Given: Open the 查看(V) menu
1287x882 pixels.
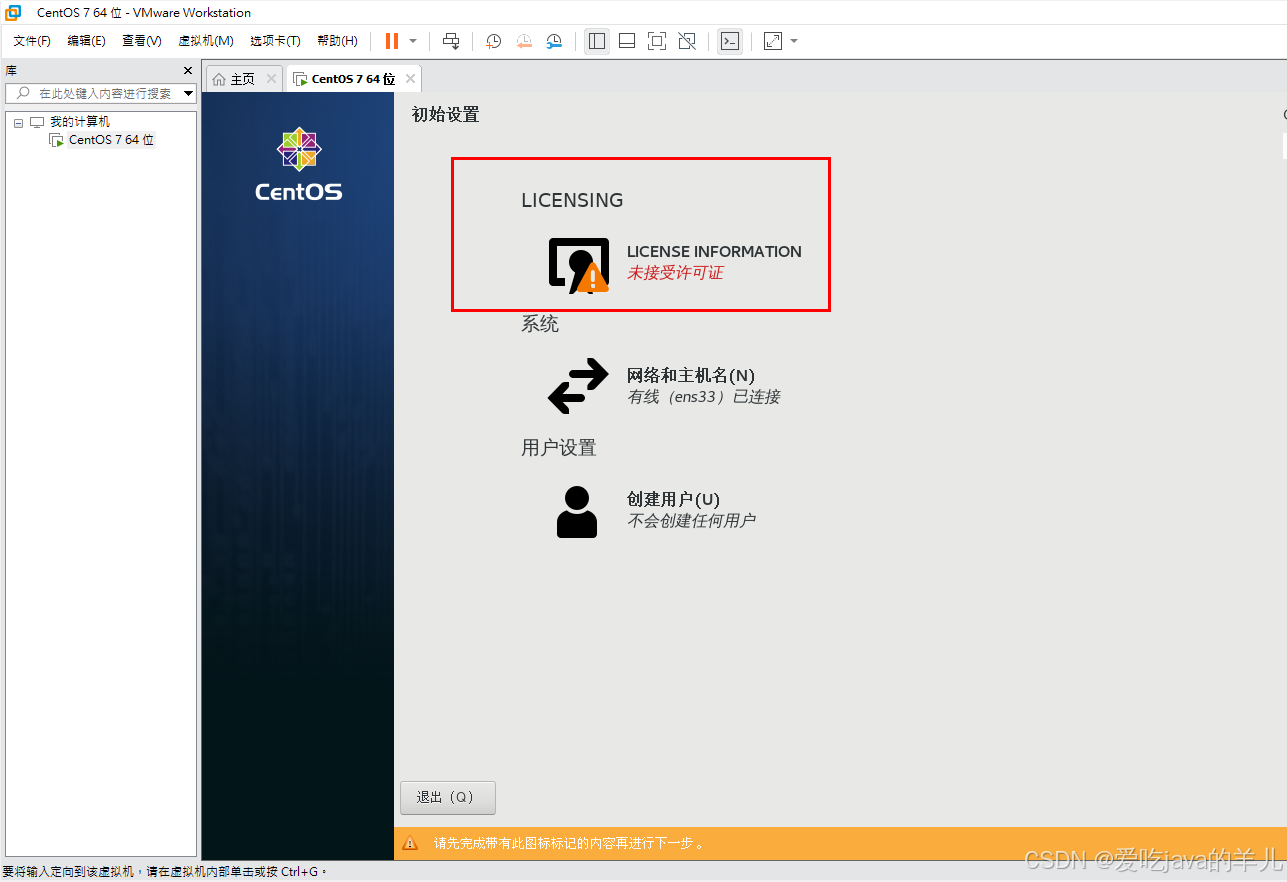Looking at the screenshot, I should [x=141, y=41].
